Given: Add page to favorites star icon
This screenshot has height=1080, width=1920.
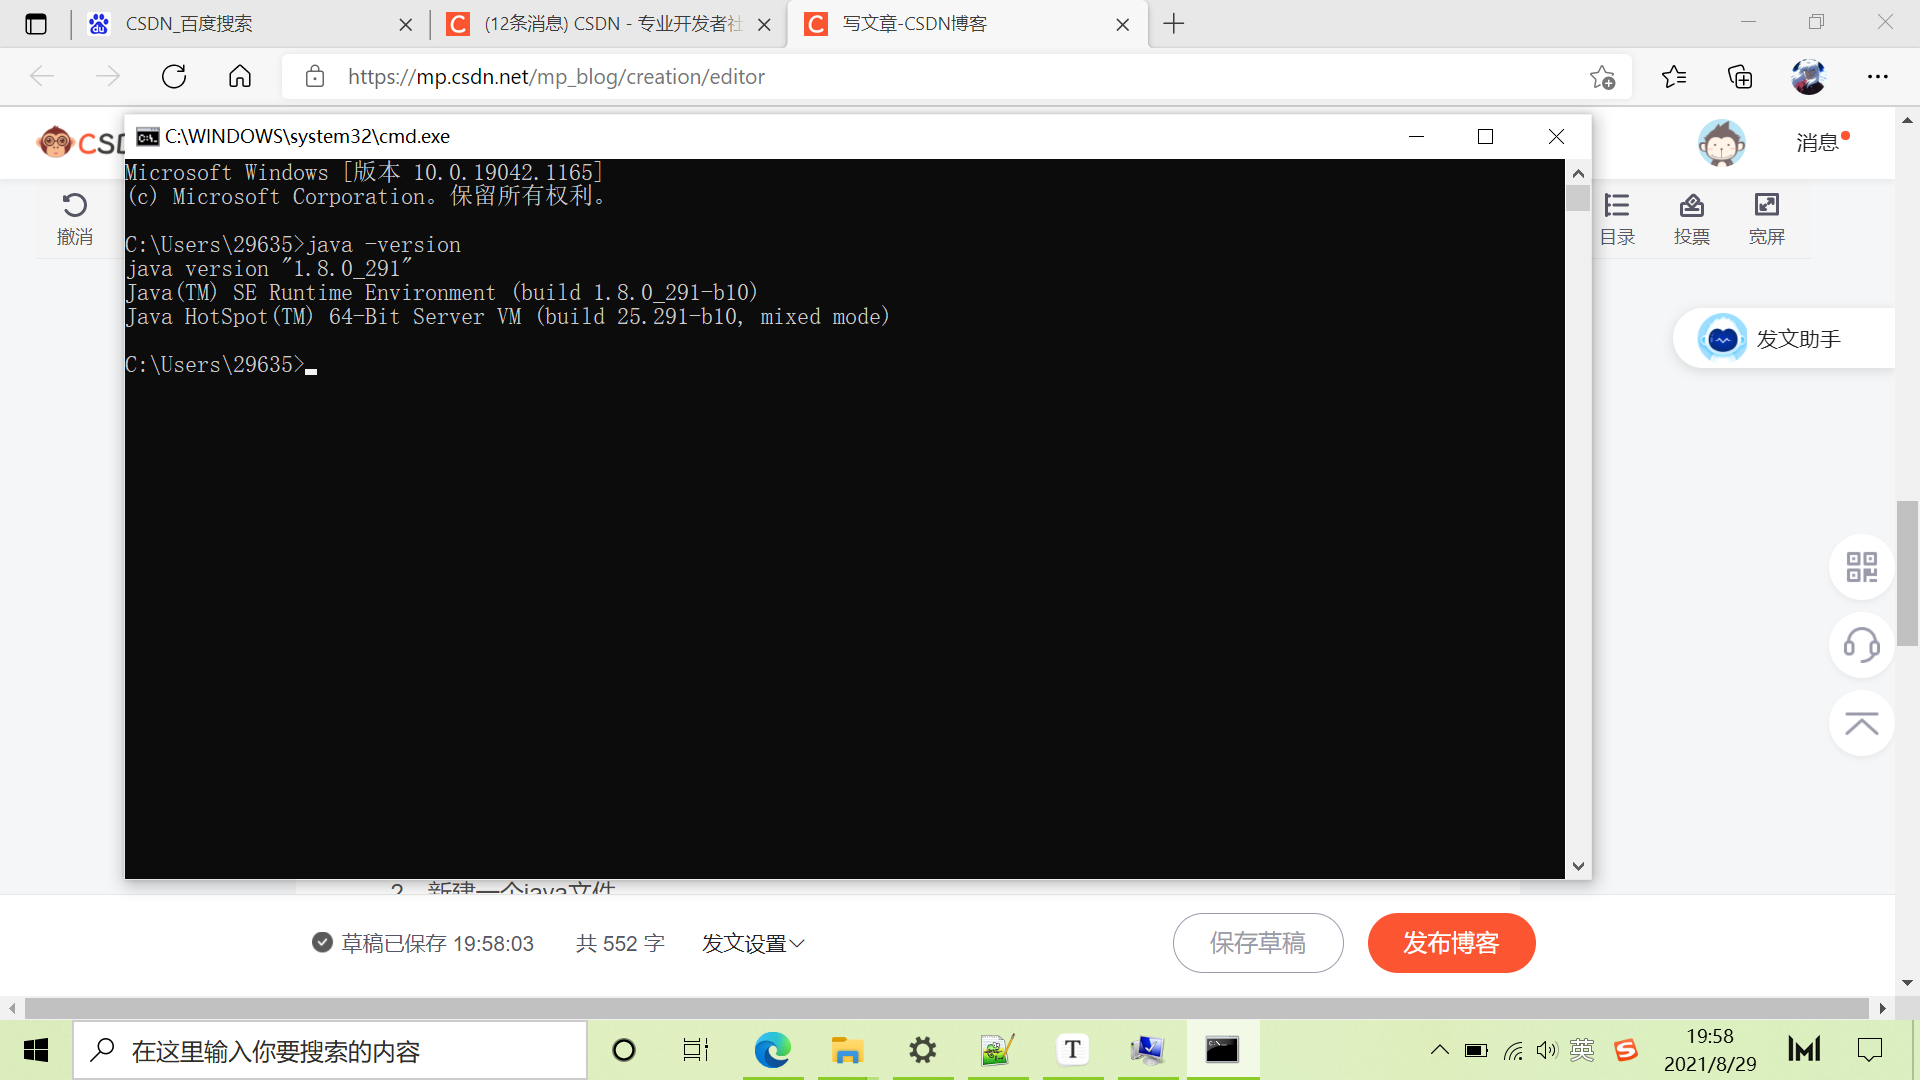Looking at the screenshot, I should (1602, 77).
